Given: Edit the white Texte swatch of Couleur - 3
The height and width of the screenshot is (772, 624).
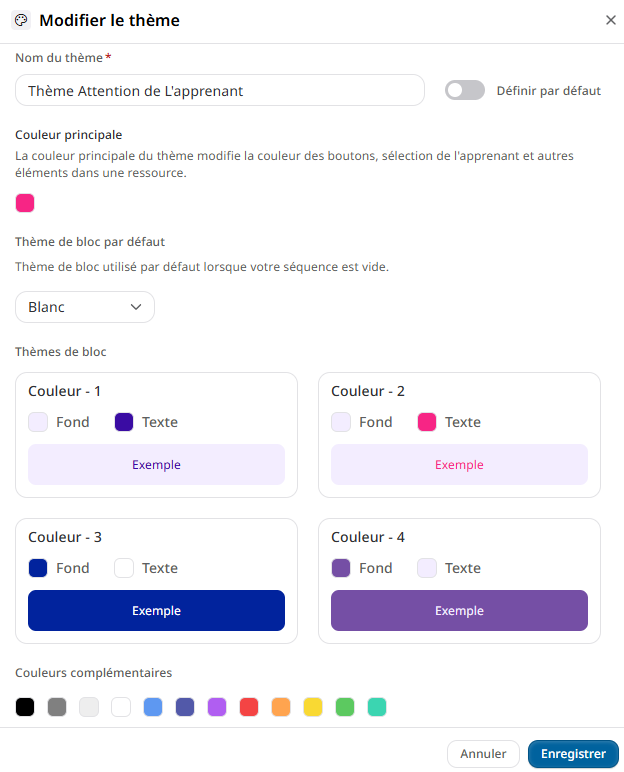Looking at the screenshot, I should tap(124, 568).
